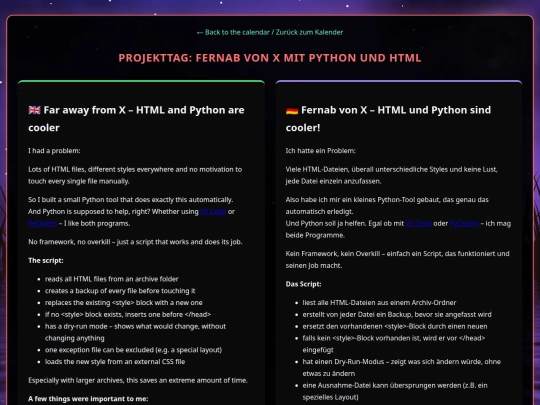This screenshot has height=405, width=540.
Task: Open the PyCharm link in the German column
Action: pyautogui.click(x=464, y=224)
